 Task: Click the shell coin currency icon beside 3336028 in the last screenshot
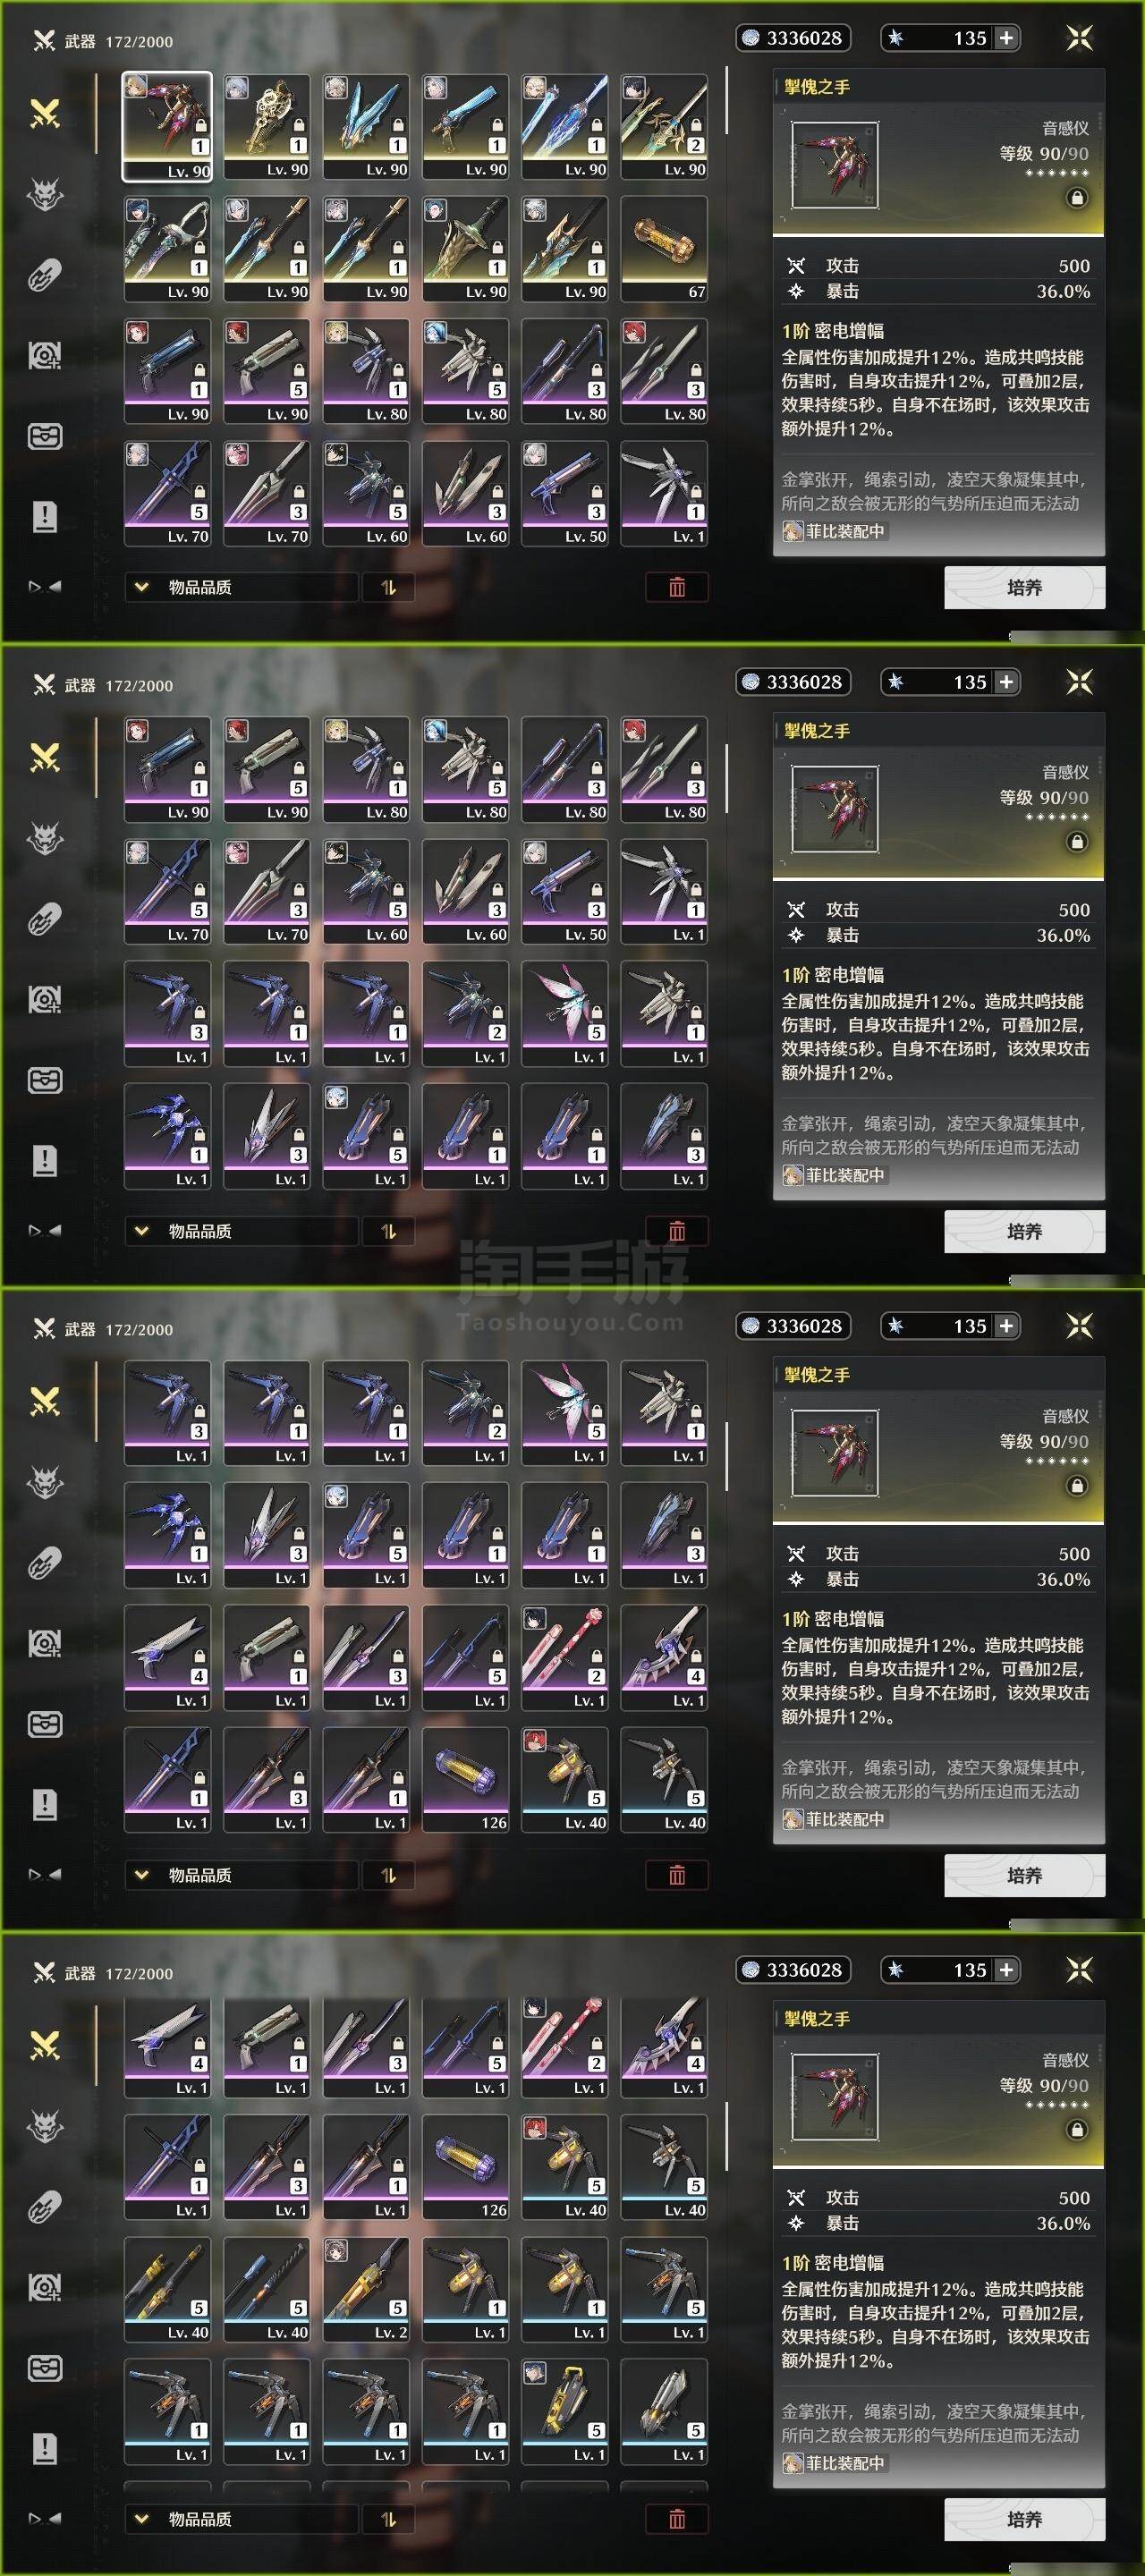(751, 1970)
